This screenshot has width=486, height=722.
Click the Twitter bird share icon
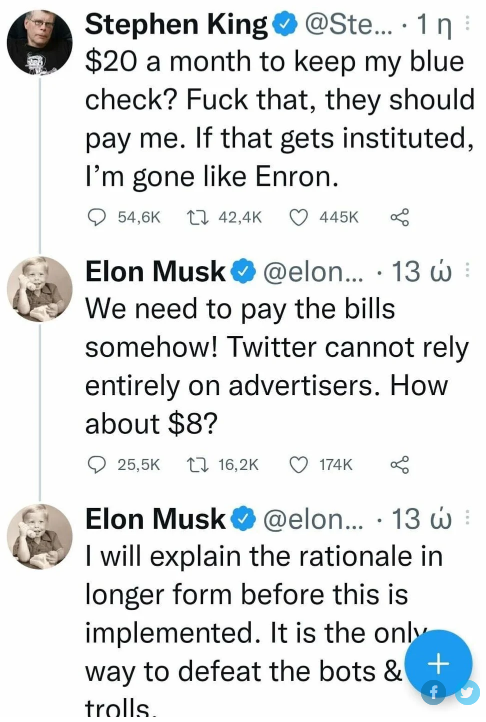click(468, 692)
